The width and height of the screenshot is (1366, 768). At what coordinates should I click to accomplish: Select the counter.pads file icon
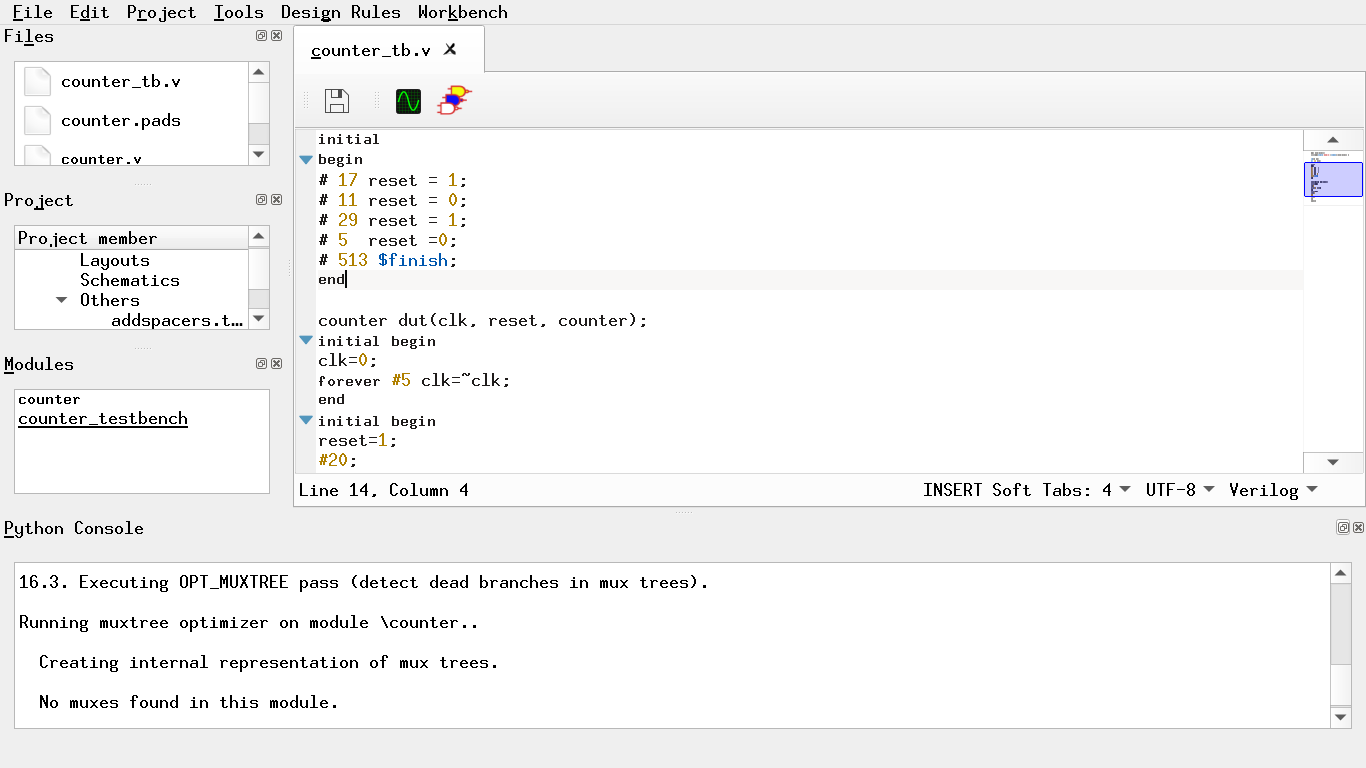37,120
